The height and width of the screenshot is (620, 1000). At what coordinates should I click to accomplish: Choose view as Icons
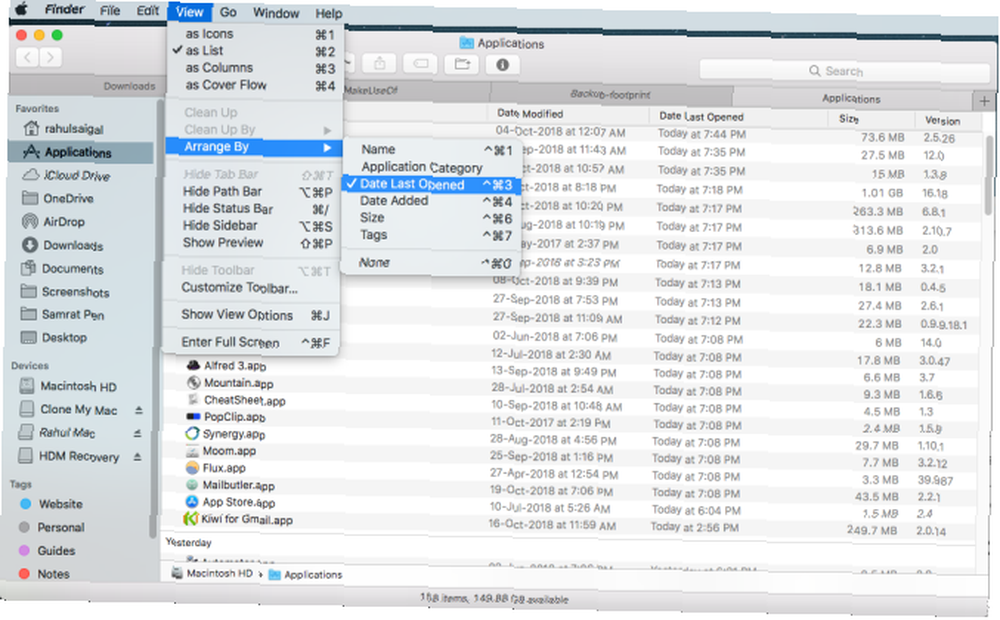coord(255,34)
